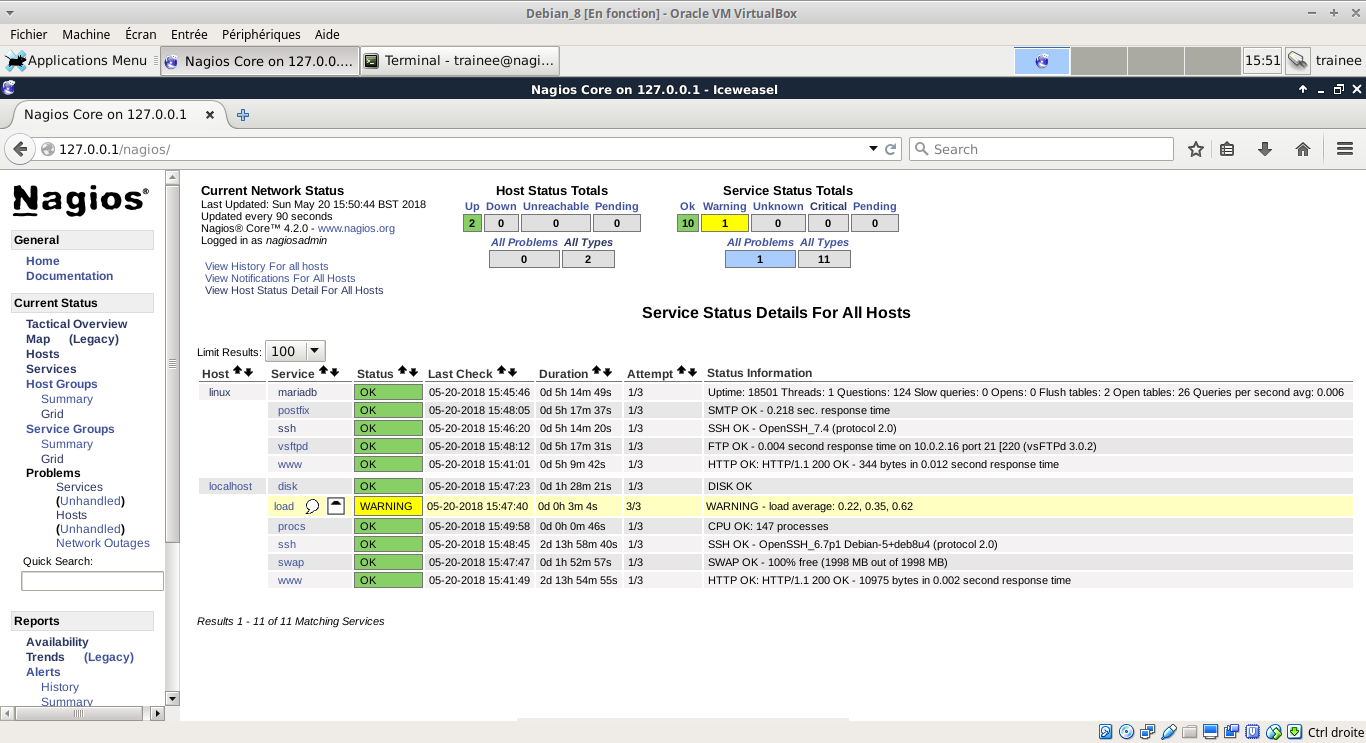Sort Last Check column ascending arrow

(502, 372)
